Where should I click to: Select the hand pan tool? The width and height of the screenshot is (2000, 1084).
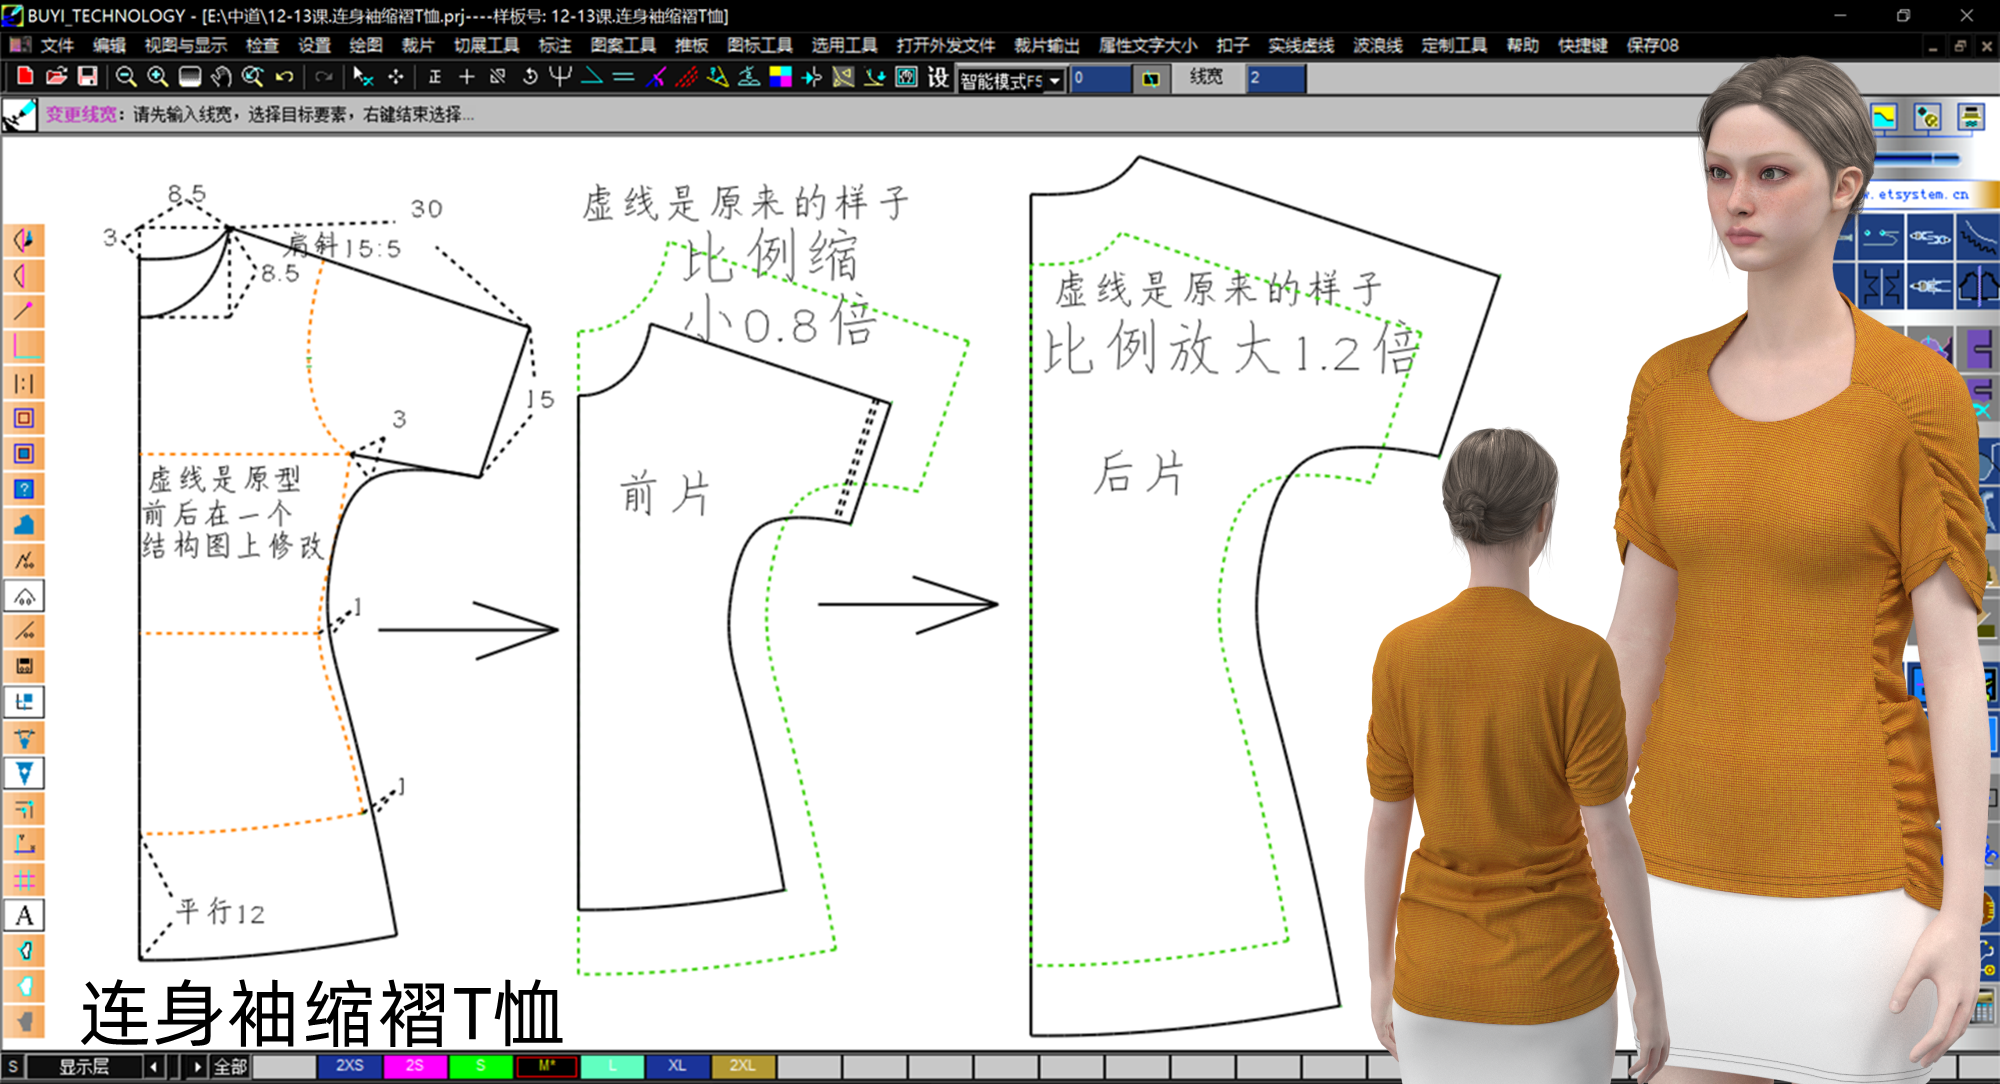click(x=221, y=77)
